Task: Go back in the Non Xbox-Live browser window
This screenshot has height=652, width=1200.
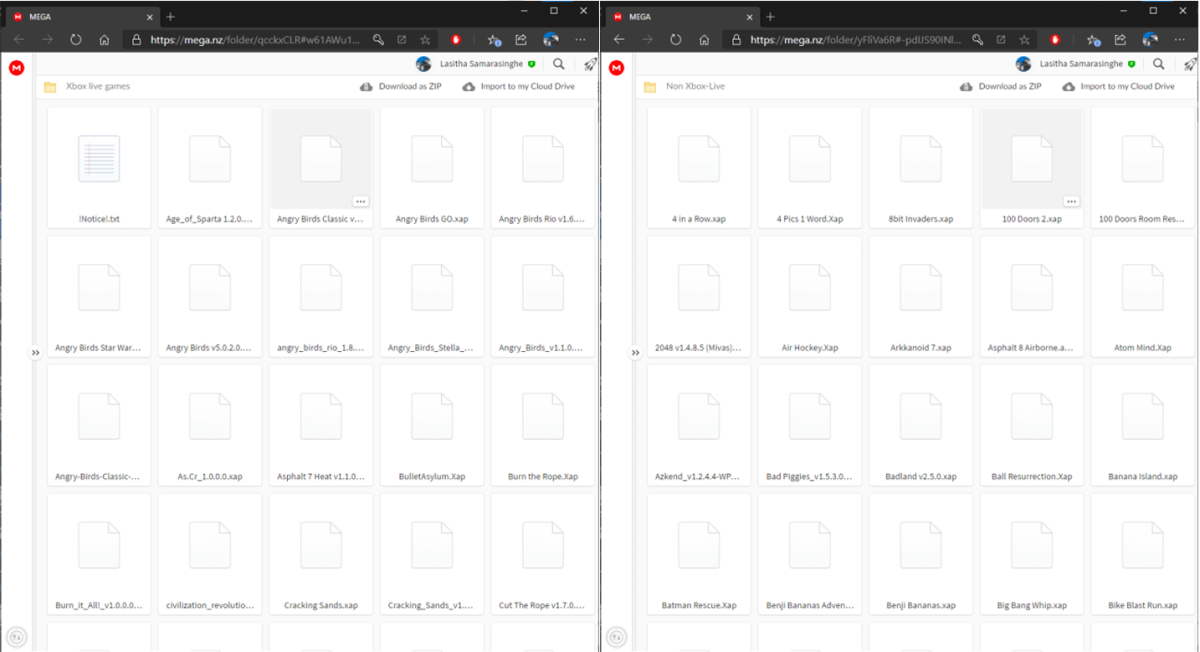Action: [619, 40]
